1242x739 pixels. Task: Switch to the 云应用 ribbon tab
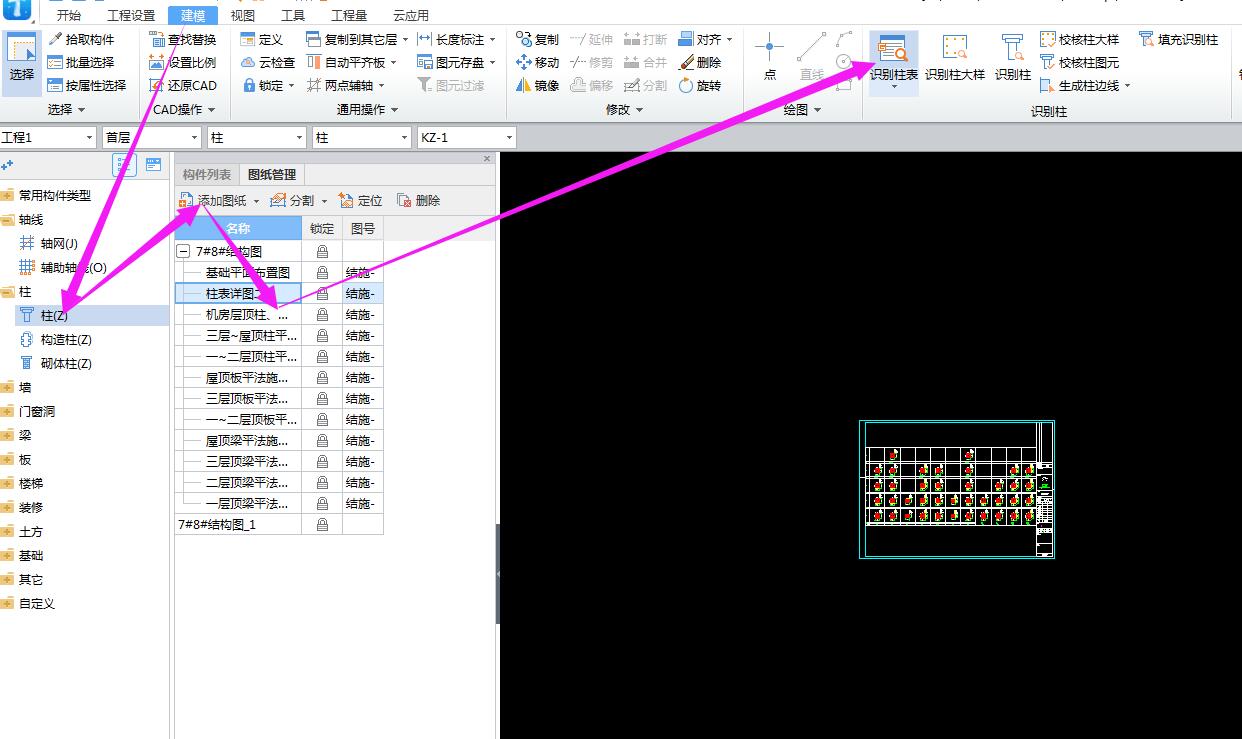[410, 15]
